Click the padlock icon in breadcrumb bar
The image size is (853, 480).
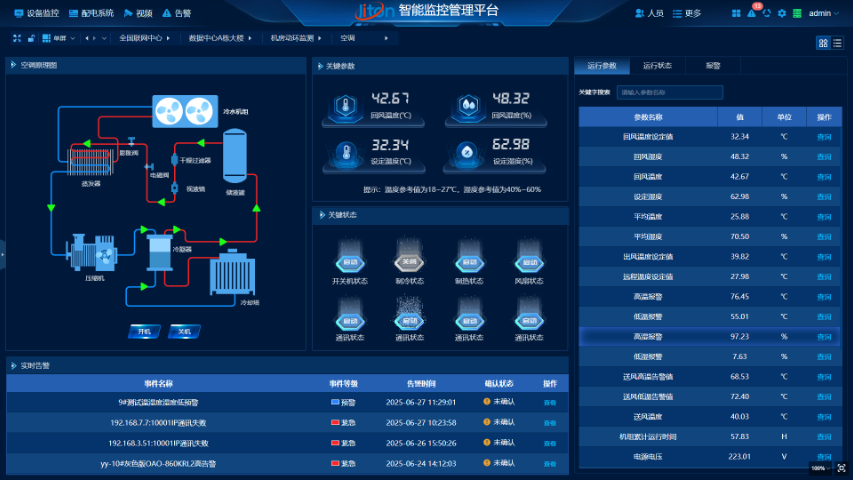31,38
